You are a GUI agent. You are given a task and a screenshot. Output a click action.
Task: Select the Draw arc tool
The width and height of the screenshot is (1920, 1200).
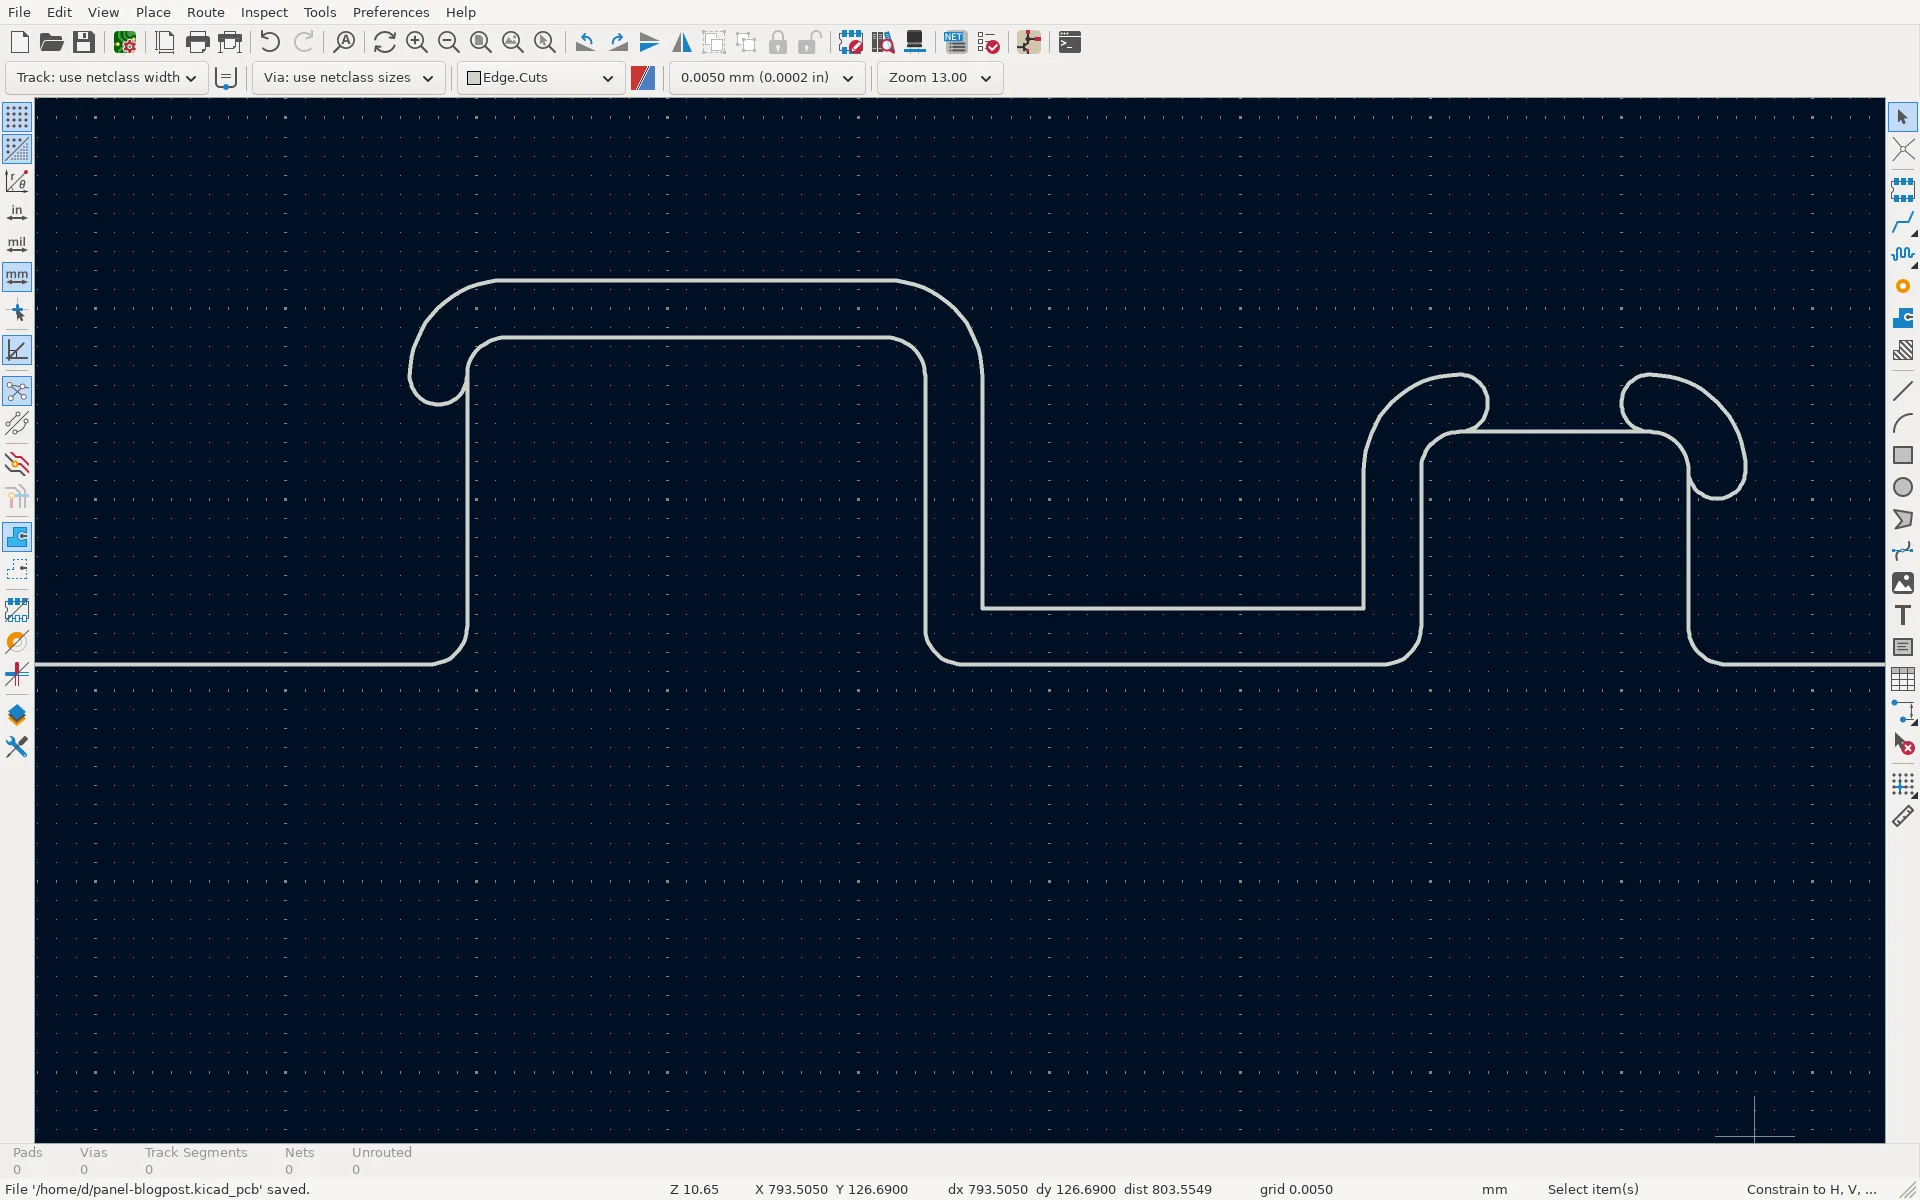1903,423
